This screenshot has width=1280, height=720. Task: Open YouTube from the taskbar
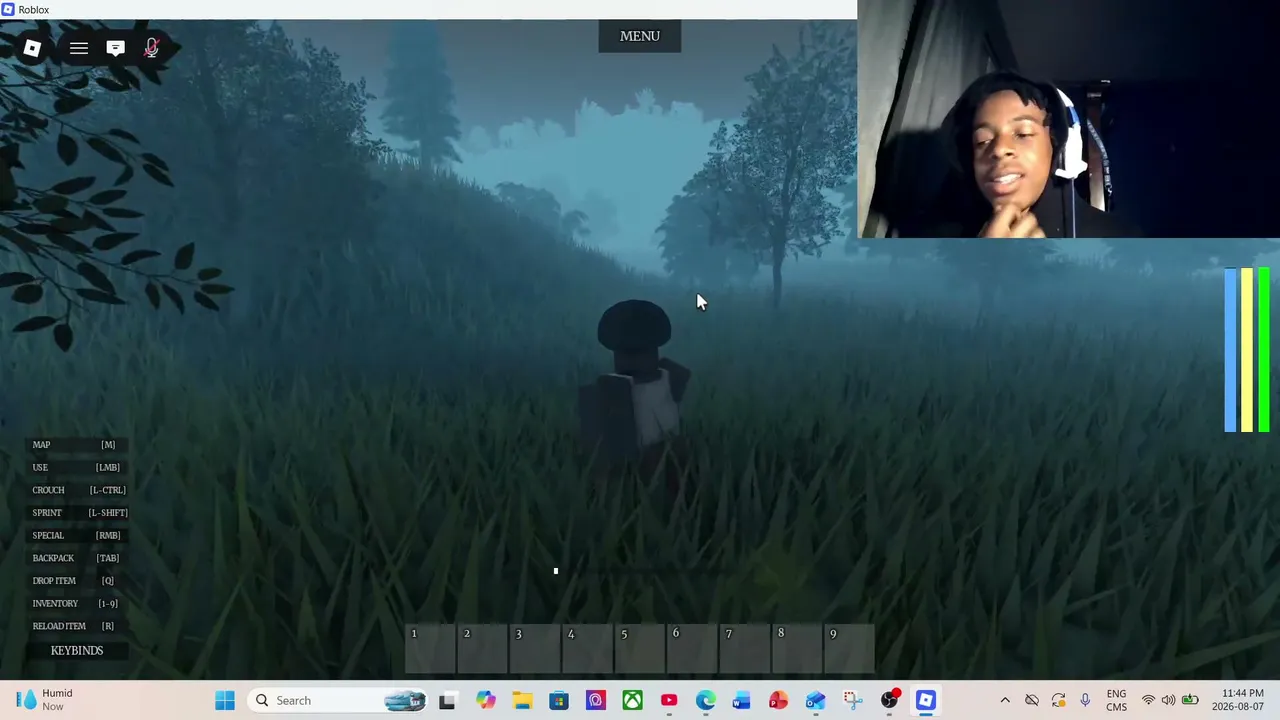pos(669,700)
